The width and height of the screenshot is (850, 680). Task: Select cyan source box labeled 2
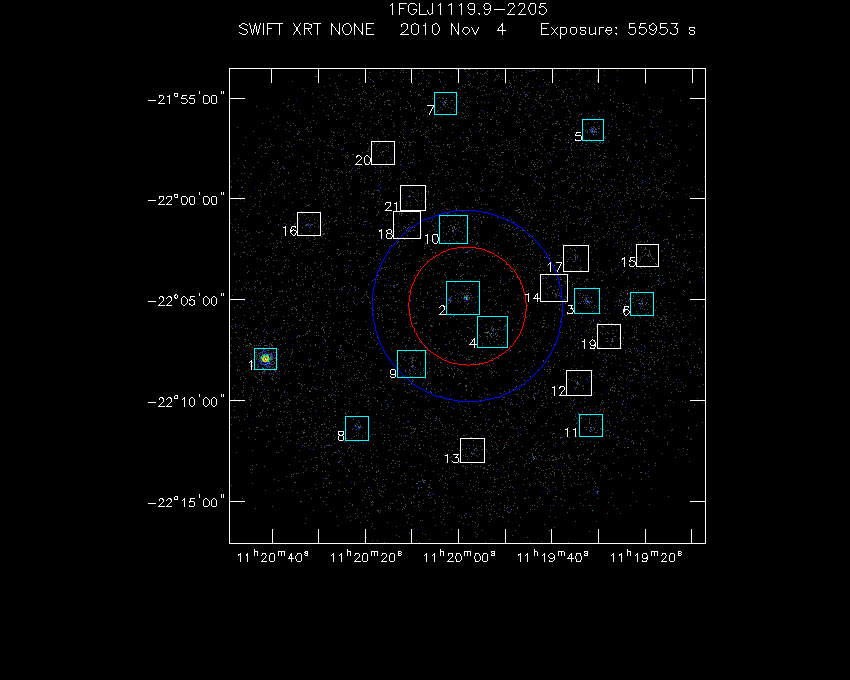[463, 298]
